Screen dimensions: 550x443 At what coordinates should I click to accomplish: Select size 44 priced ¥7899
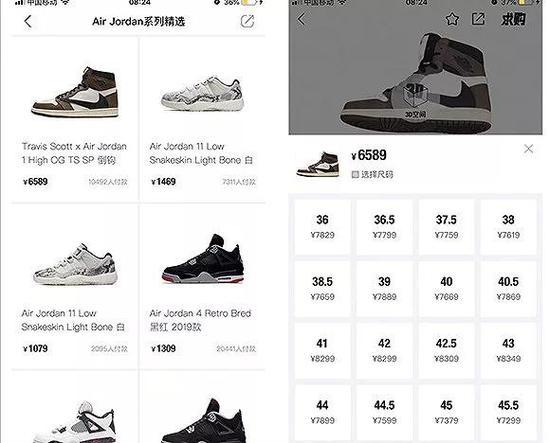322,412
